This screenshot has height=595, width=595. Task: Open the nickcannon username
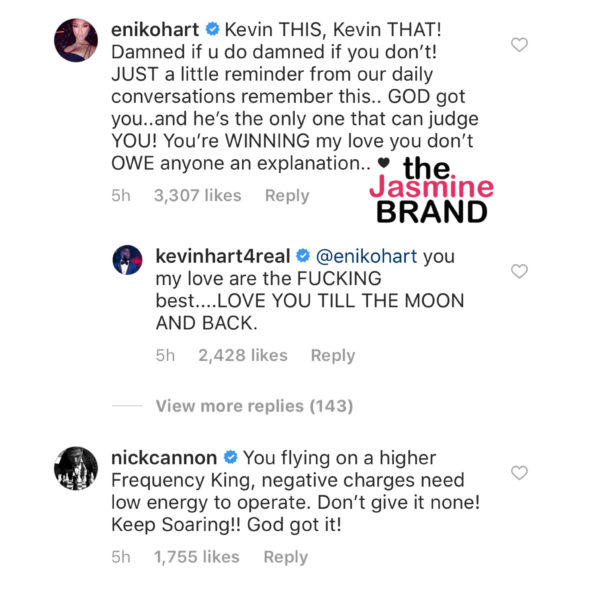164,458
